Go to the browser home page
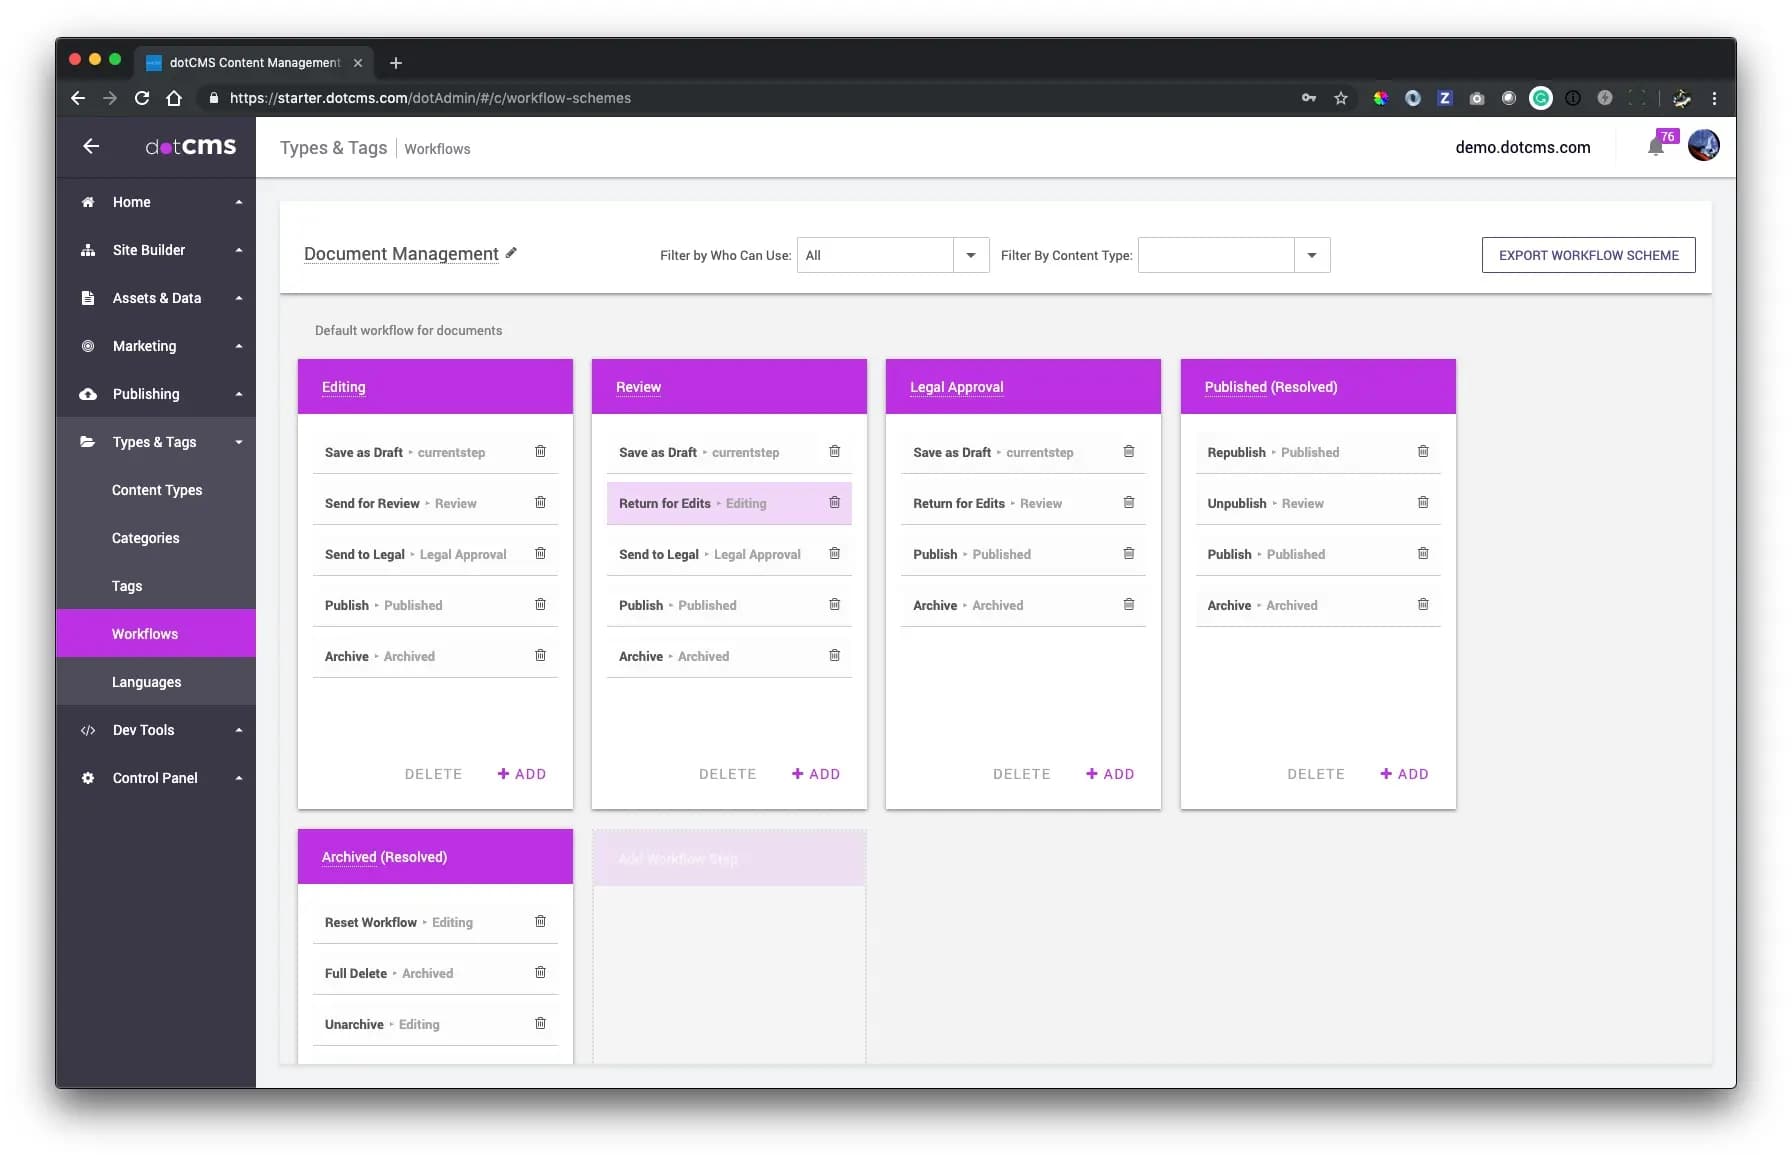The width and height of the screenshot is (1792, 1162). [174, 98]
